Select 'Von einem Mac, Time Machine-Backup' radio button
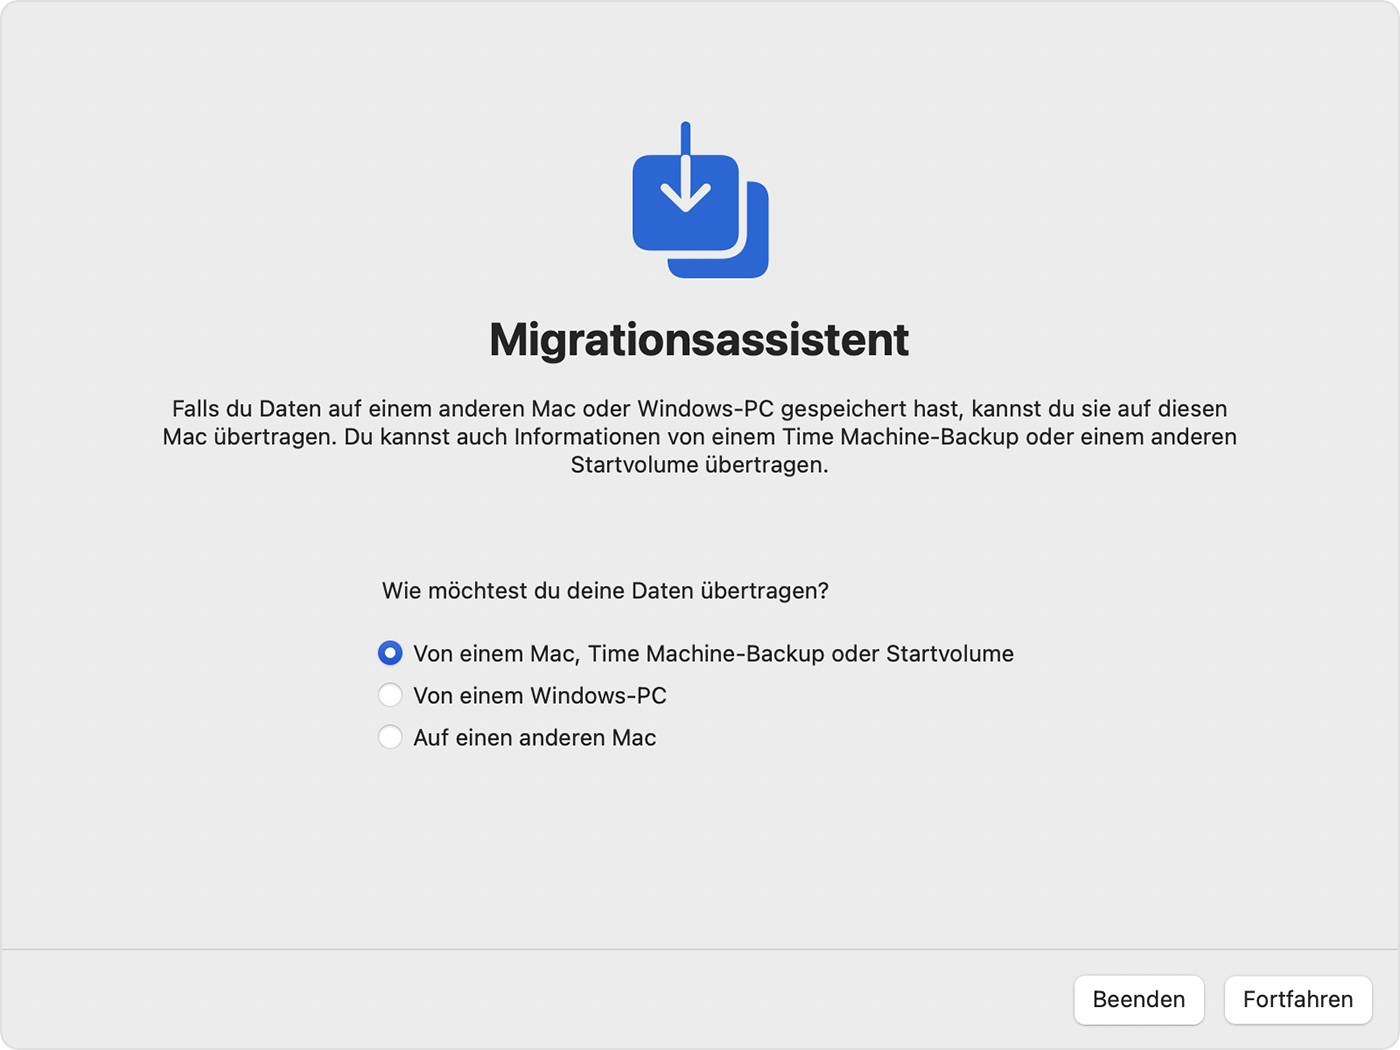 pos(390,653)
